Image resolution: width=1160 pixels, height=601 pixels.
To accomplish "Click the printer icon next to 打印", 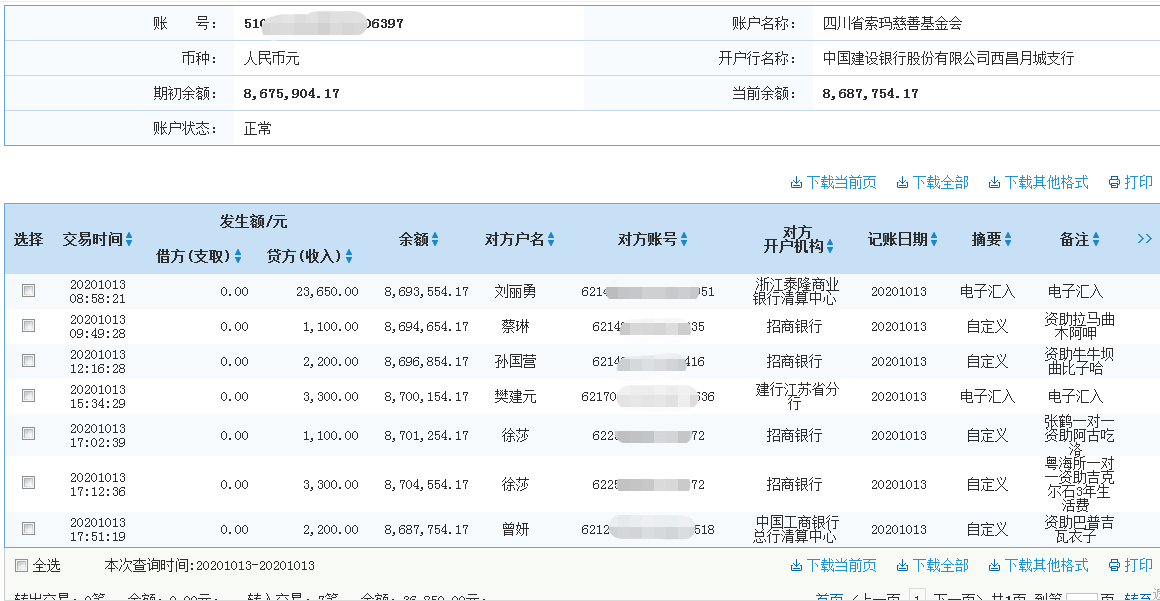I will click(1113, 182).
